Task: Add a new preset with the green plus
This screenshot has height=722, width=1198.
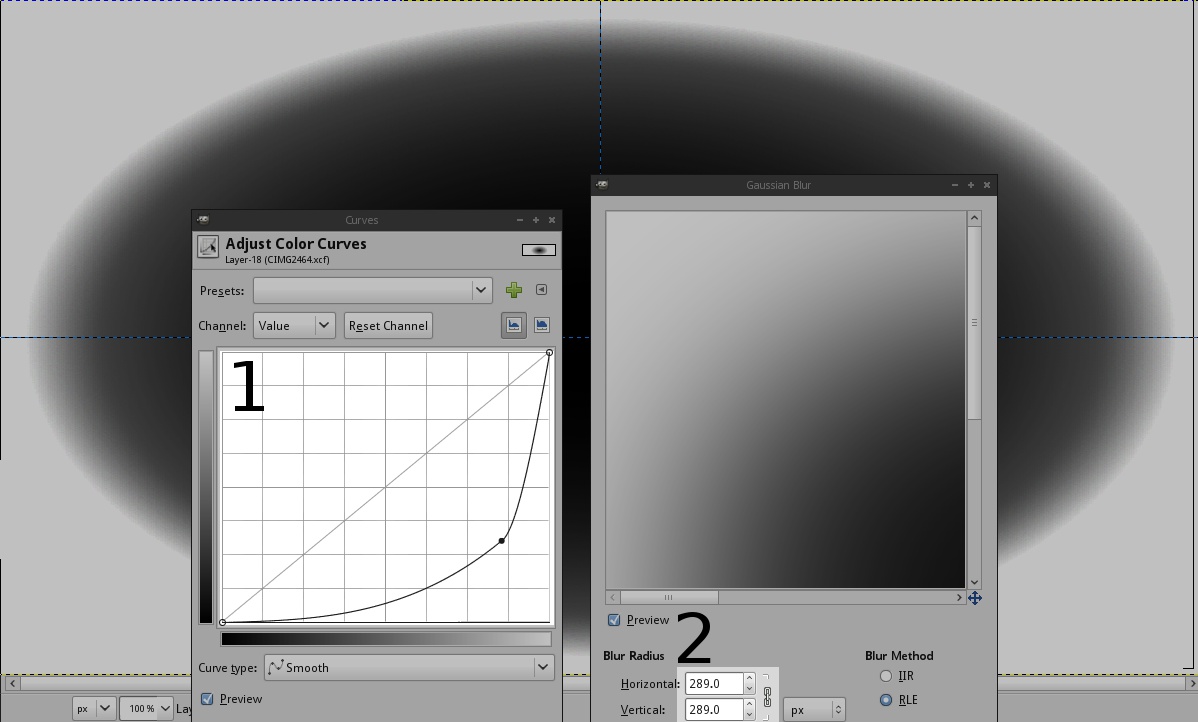Action: 514,290
